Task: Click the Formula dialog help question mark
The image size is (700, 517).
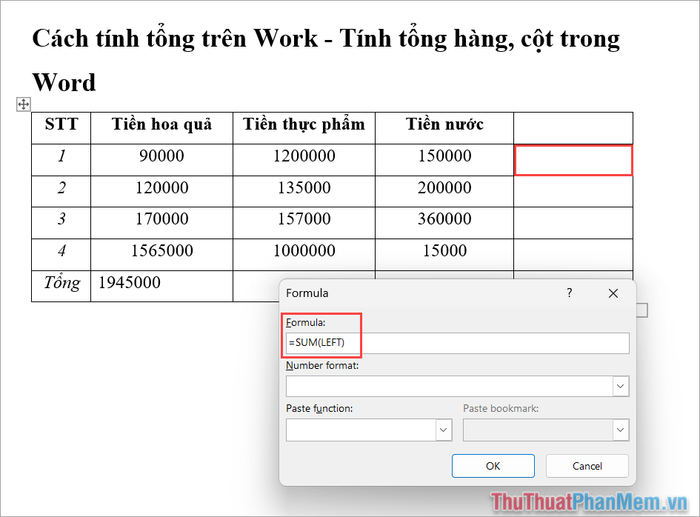Action: [x=569, y=293]
